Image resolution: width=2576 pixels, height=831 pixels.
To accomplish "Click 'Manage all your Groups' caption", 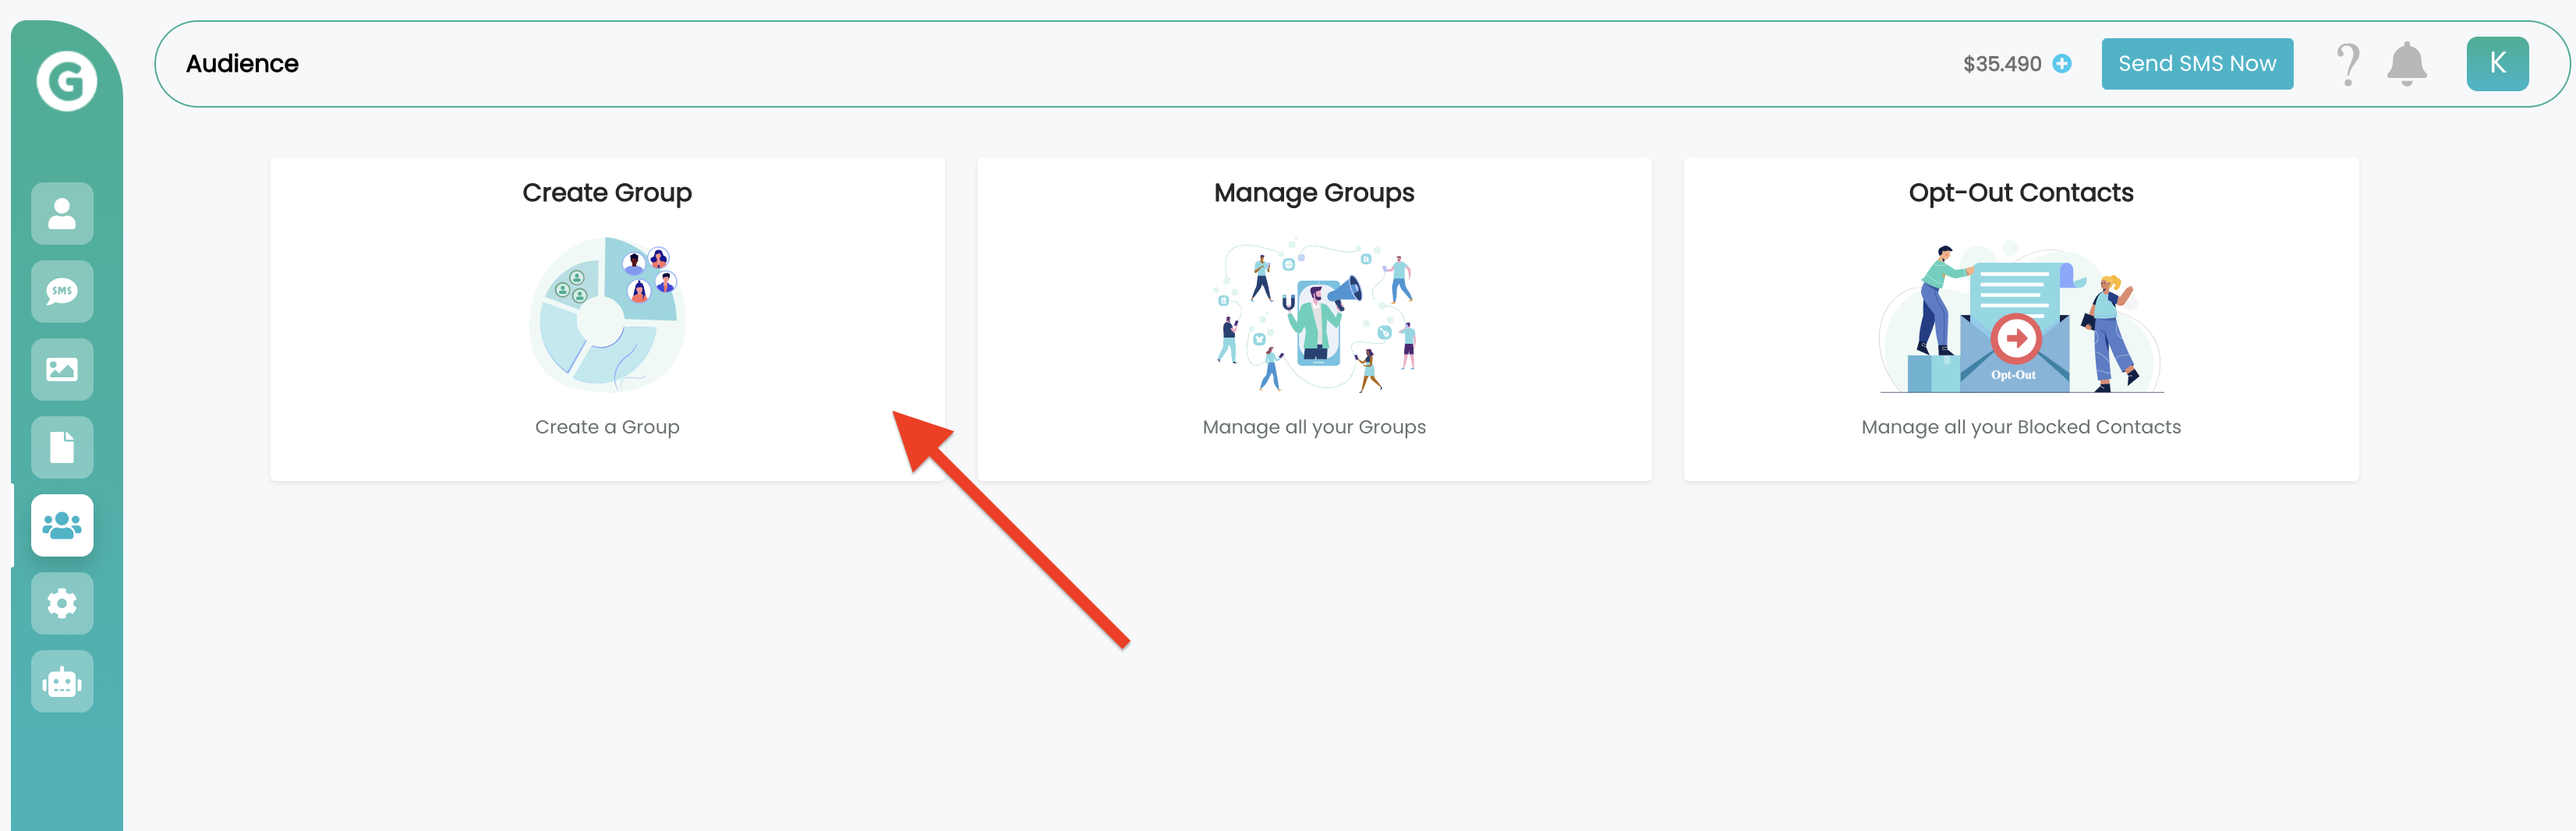I will 1314,427.
